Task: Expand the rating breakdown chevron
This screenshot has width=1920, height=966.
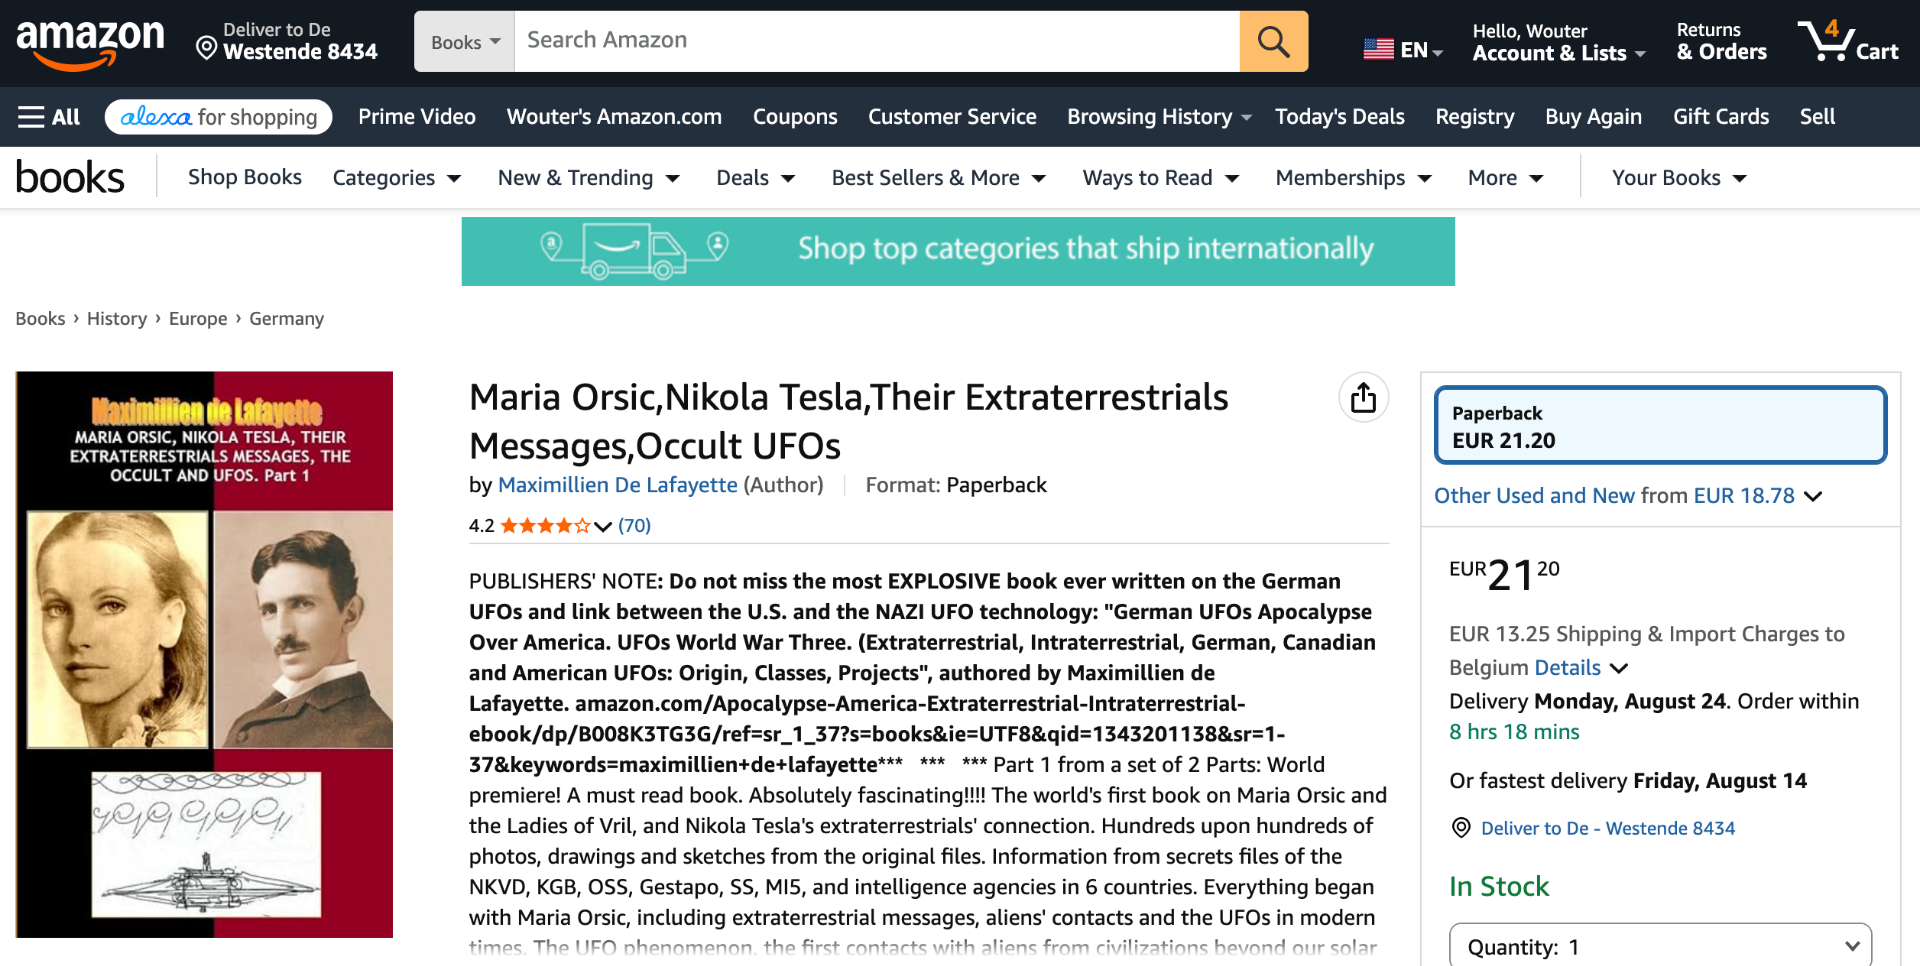Action: 603,527
